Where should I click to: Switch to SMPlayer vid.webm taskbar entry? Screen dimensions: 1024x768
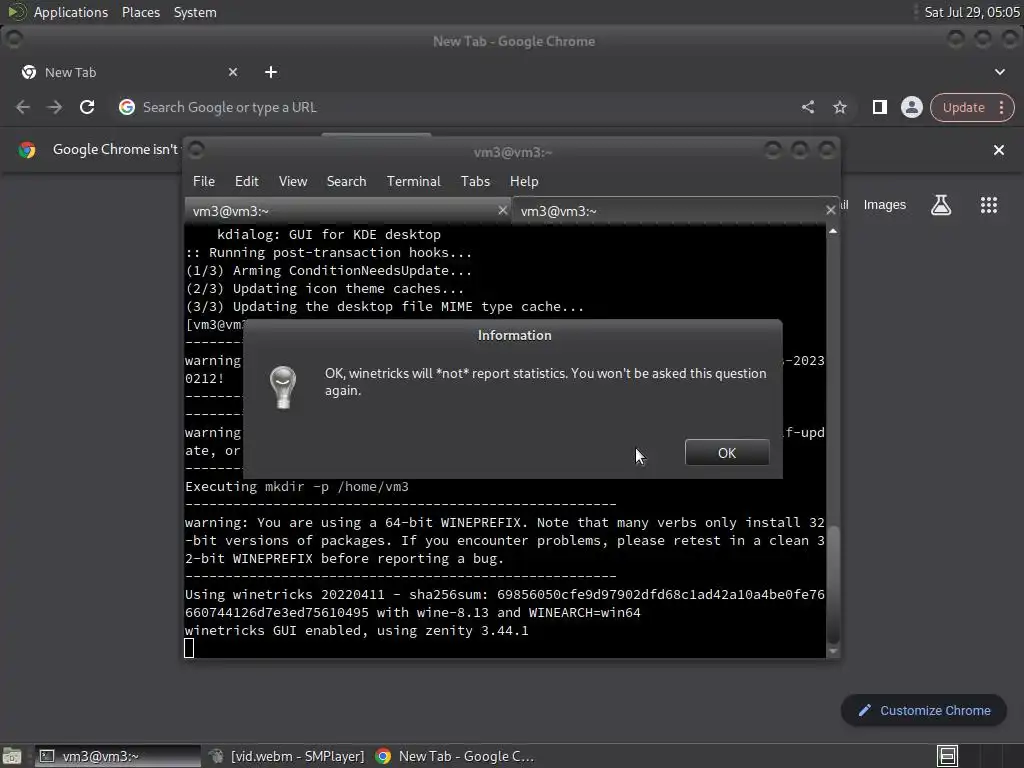[x=286, y=756]
